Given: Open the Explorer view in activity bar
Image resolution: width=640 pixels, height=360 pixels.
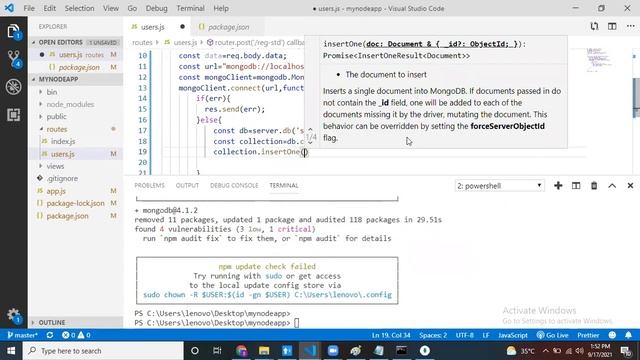Looking at the screenshot, I should (x=13, y=31).
